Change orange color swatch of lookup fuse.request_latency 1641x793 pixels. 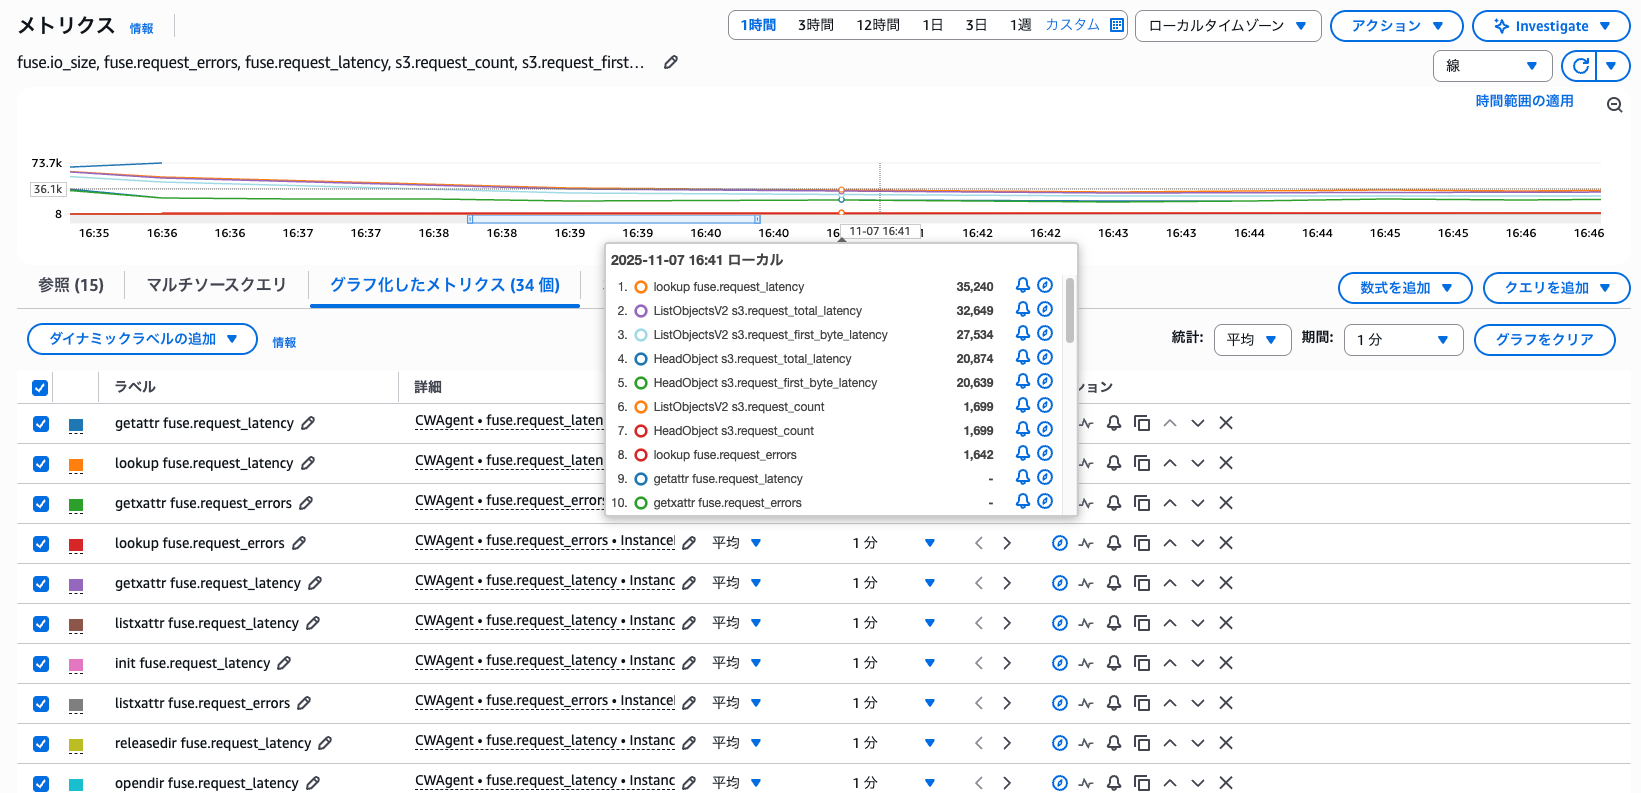click(76, 465)
